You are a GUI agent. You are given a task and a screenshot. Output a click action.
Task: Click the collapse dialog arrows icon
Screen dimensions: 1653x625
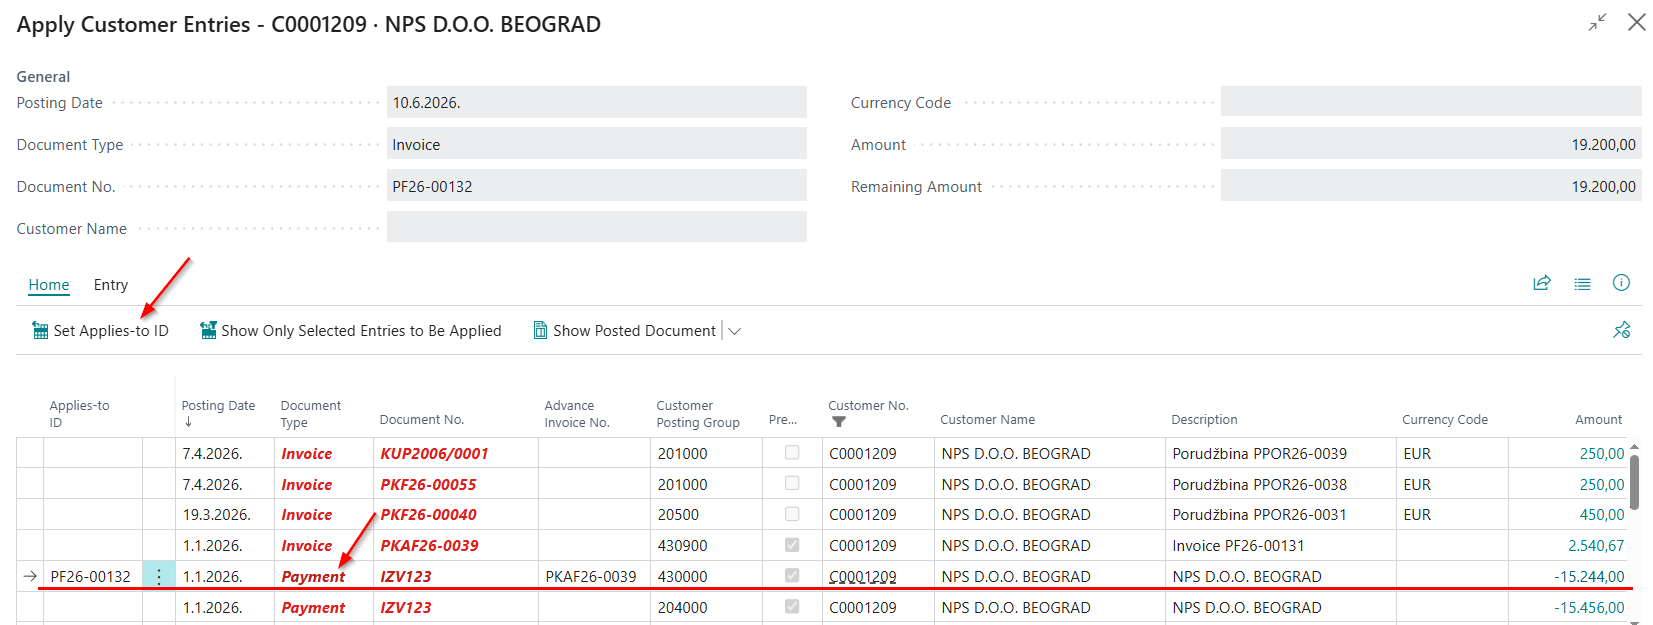(1597, 22)
